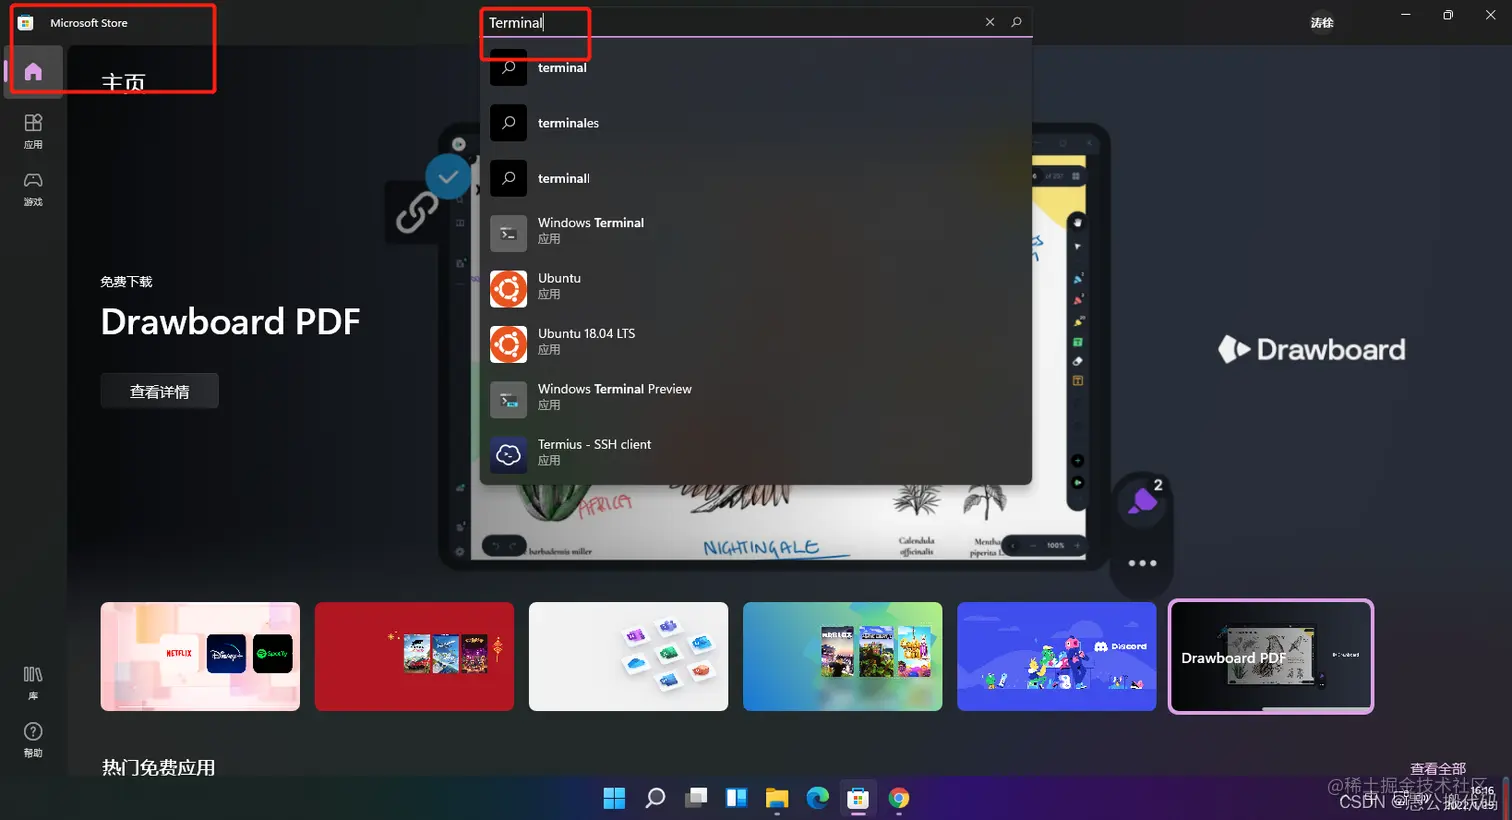Open the user account profile avatar
Image resolution: width=1512 pixels, height=820 pixels.
click(x=1322, y=23)
